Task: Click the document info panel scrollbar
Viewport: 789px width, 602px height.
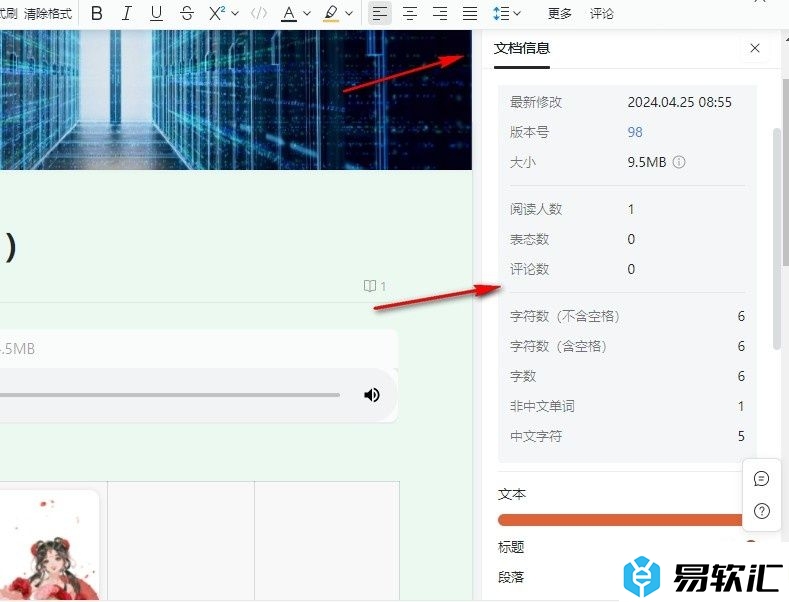Action: (777, 239)
